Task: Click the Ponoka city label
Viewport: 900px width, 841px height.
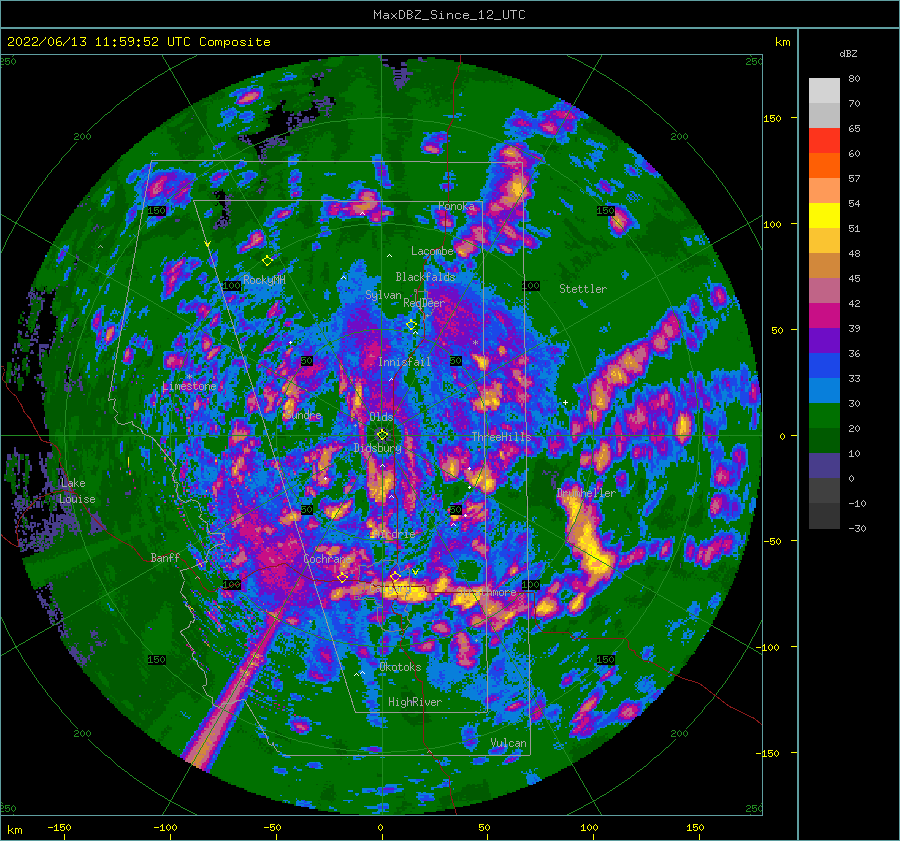Action: click(456, 206)
